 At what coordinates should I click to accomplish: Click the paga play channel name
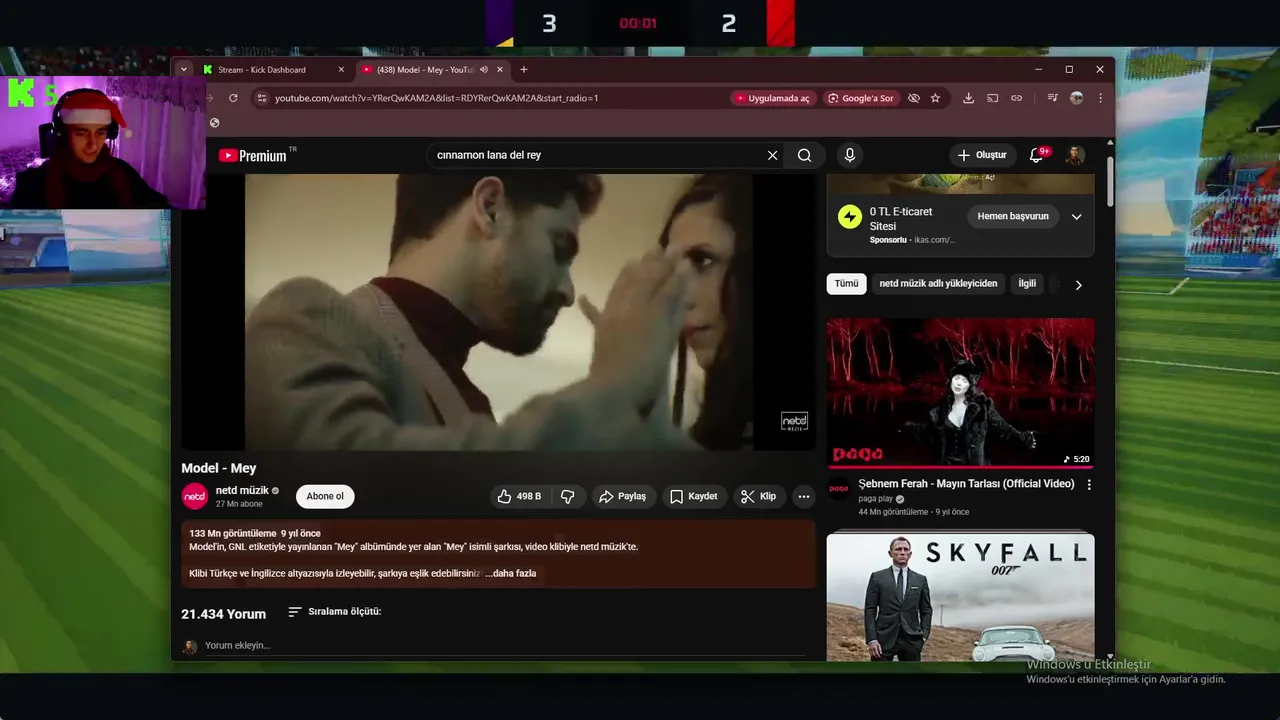coord(875,499)
